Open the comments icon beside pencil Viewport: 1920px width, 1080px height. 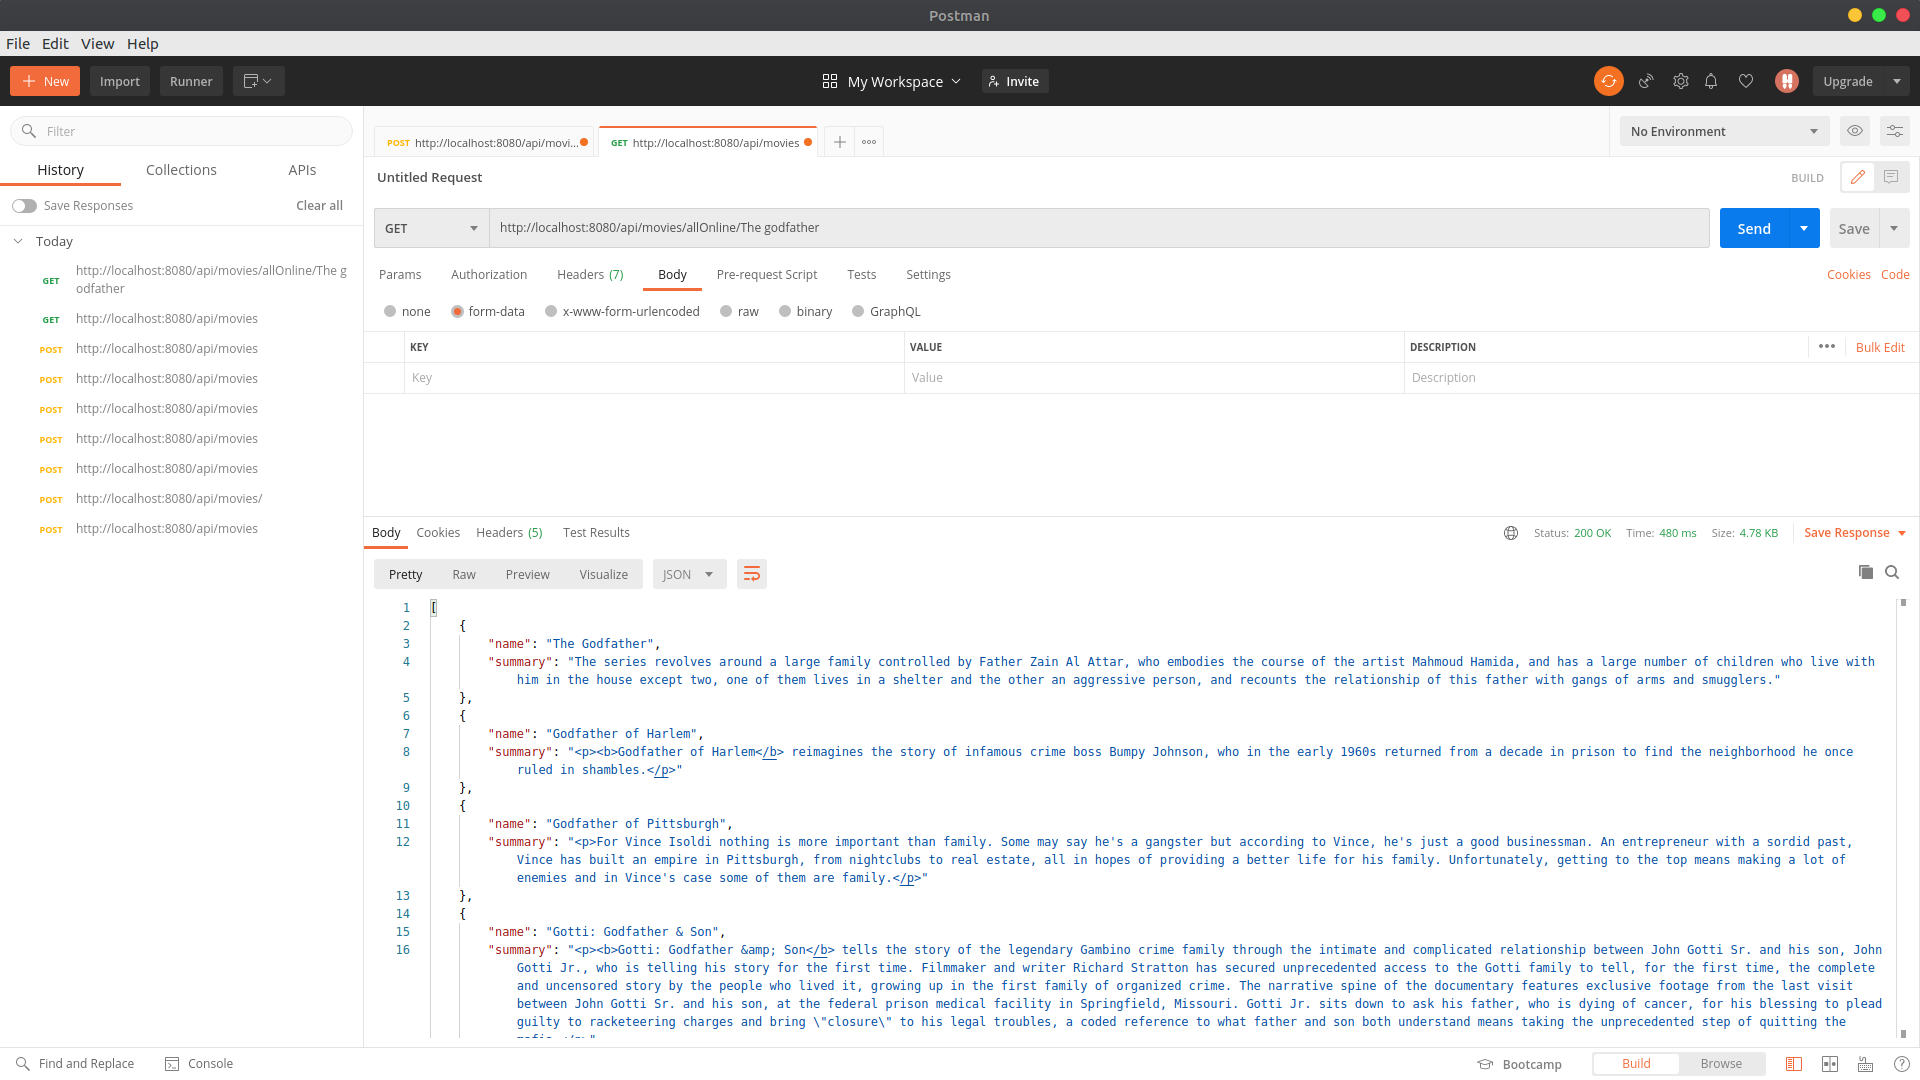(x=1891, y=177)
